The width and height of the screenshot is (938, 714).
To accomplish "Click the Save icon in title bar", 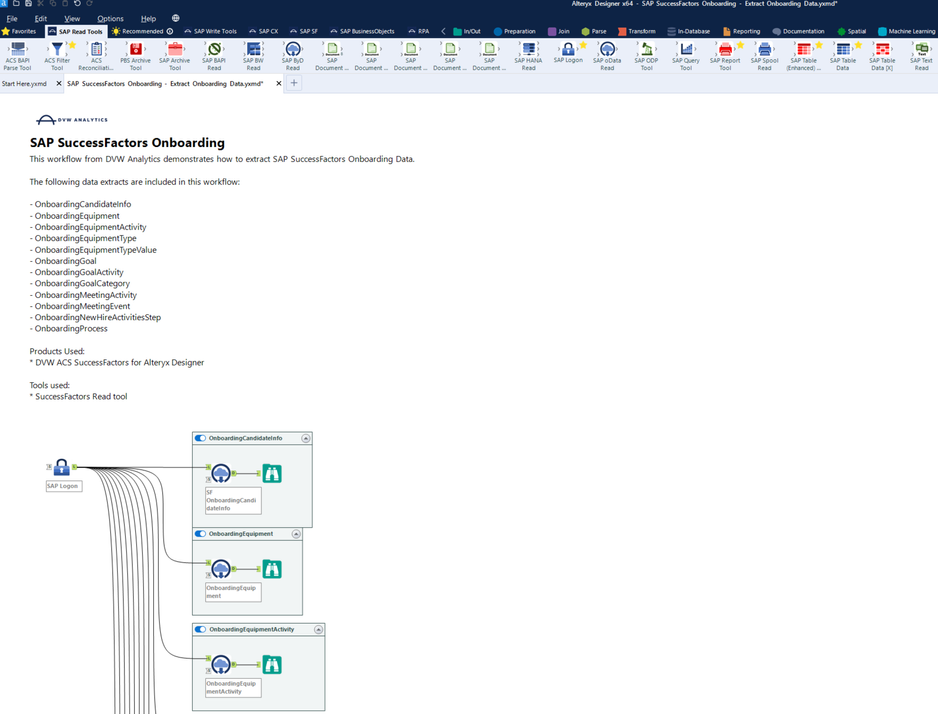I will [28, 4].
